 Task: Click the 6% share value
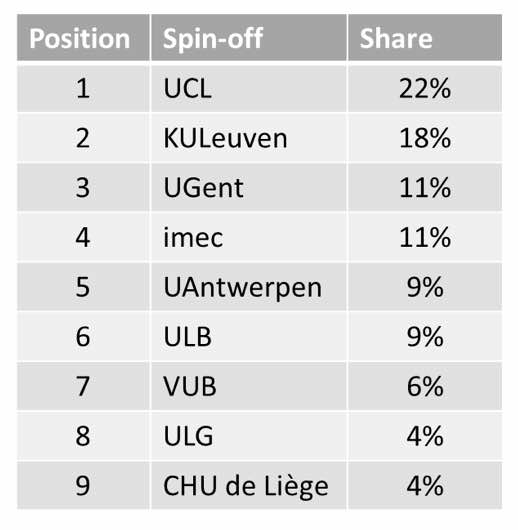(425, 387)
